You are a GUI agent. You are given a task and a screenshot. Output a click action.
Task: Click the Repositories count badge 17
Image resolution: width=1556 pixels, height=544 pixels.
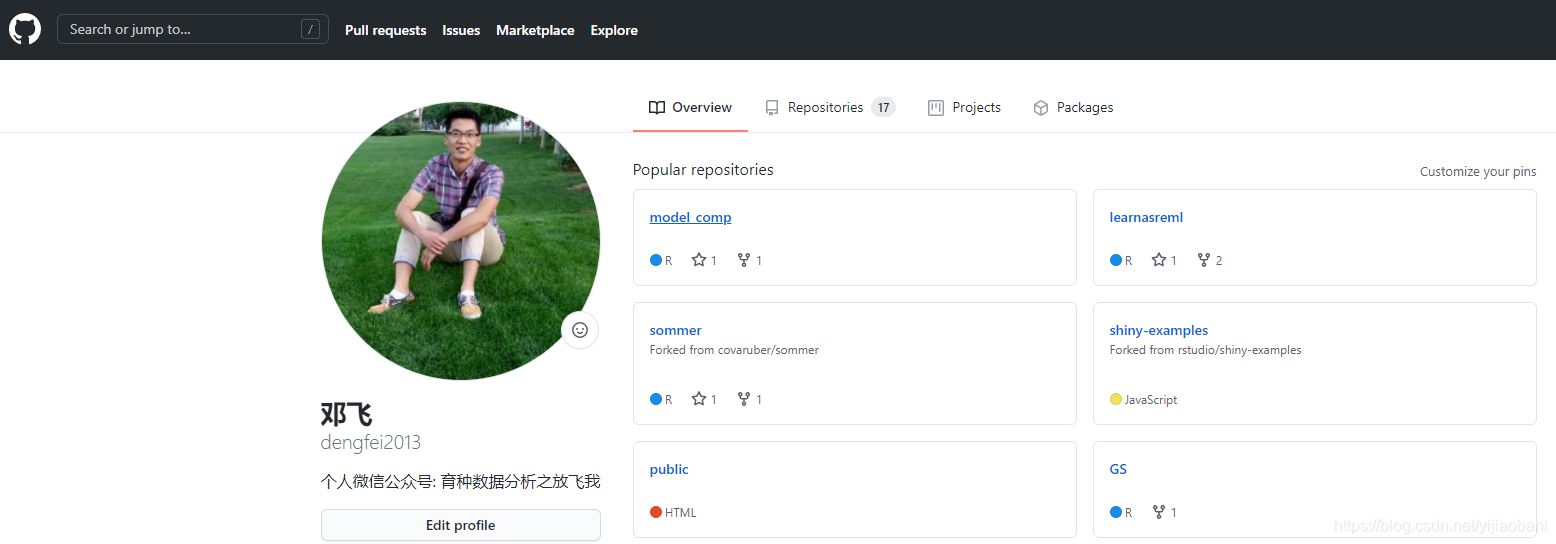pos(883,108)
